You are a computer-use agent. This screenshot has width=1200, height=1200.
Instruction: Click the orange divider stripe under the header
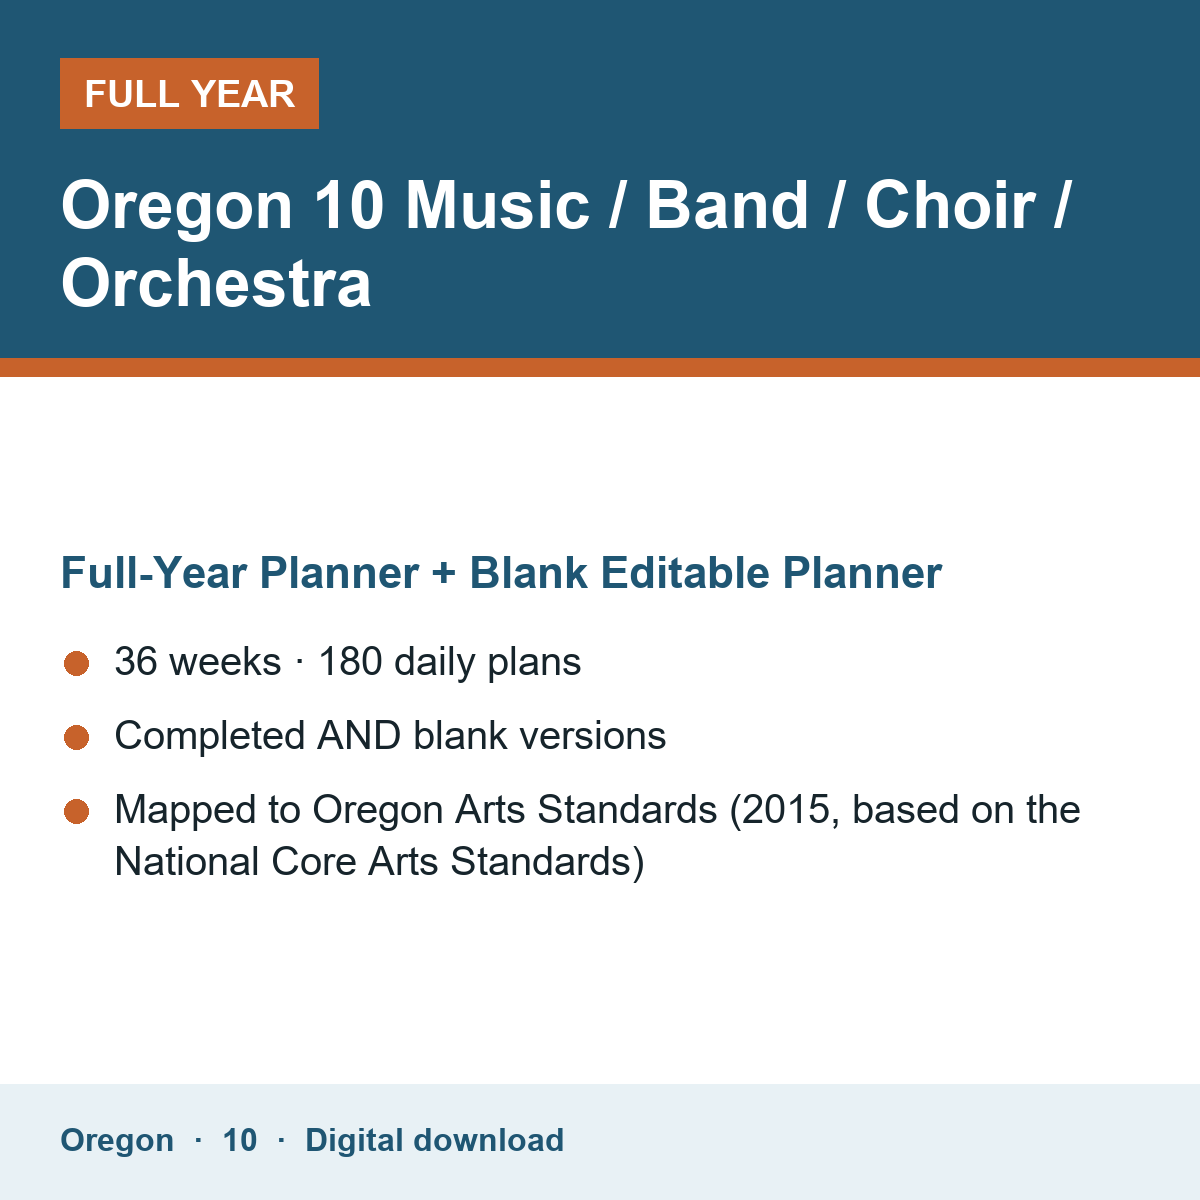(600, 367)
